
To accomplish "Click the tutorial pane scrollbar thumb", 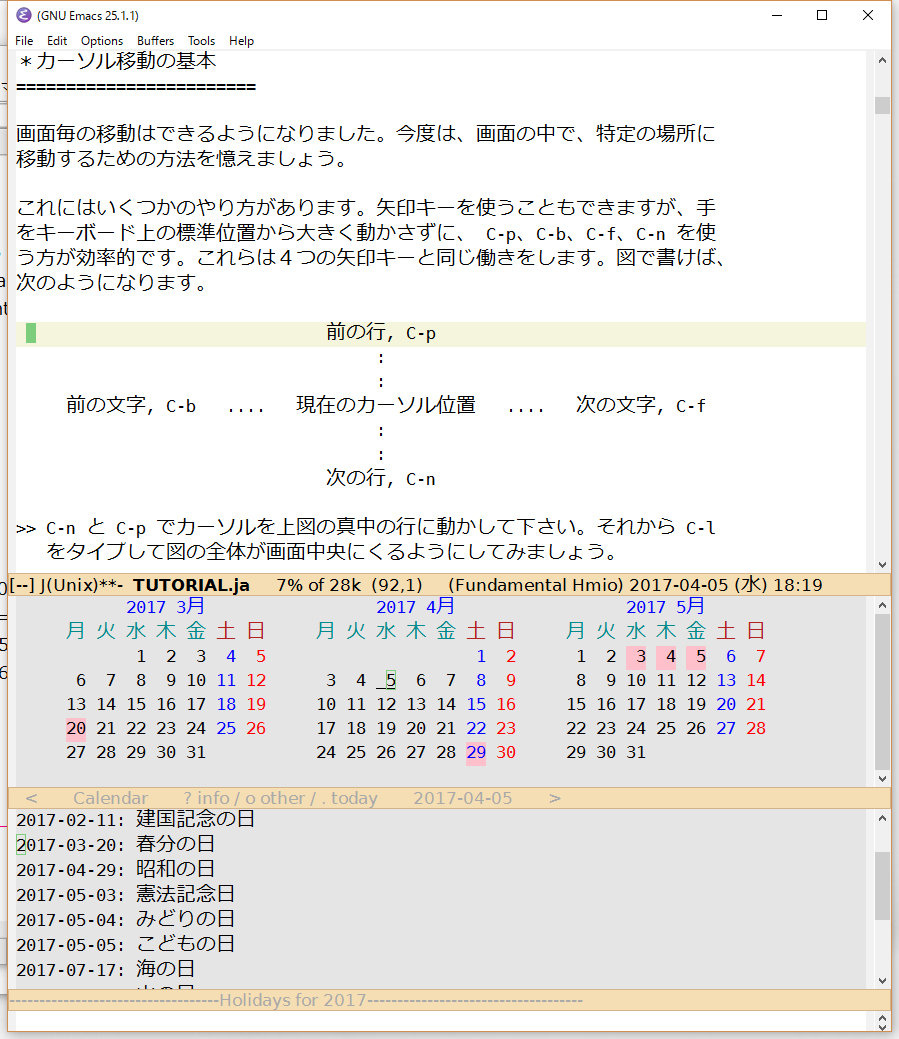I will (x=882, y=105).
